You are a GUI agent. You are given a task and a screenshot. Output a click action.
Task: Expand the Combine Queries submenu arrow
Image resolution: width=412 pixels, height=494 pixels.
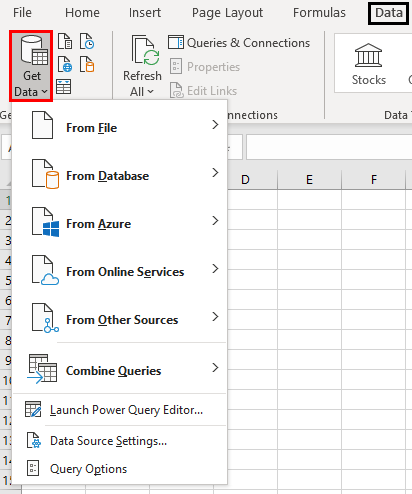point(215,368)
